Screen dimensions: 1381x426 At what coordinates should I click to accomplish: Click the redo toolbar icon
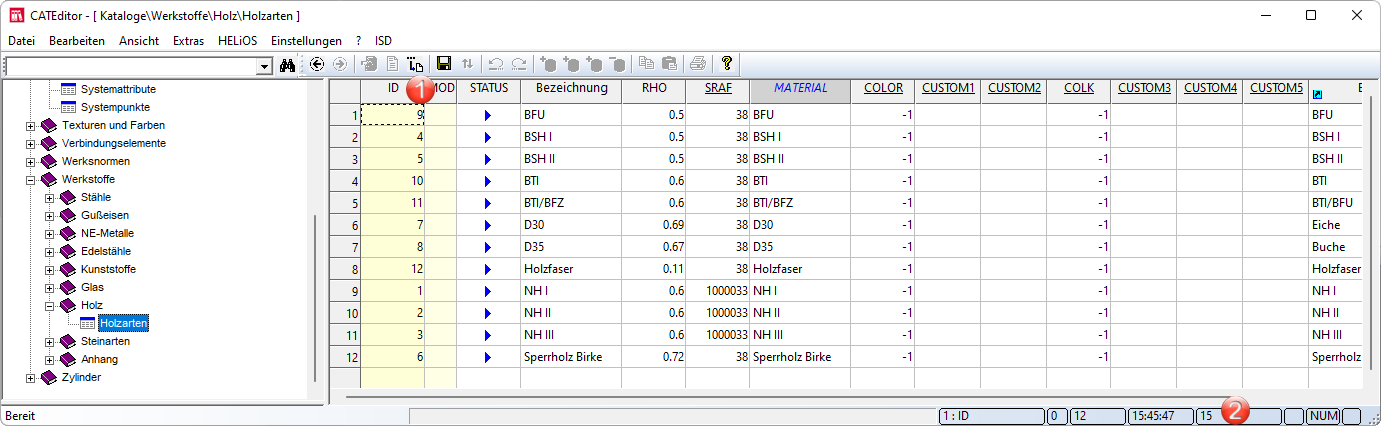click(519, 64)
